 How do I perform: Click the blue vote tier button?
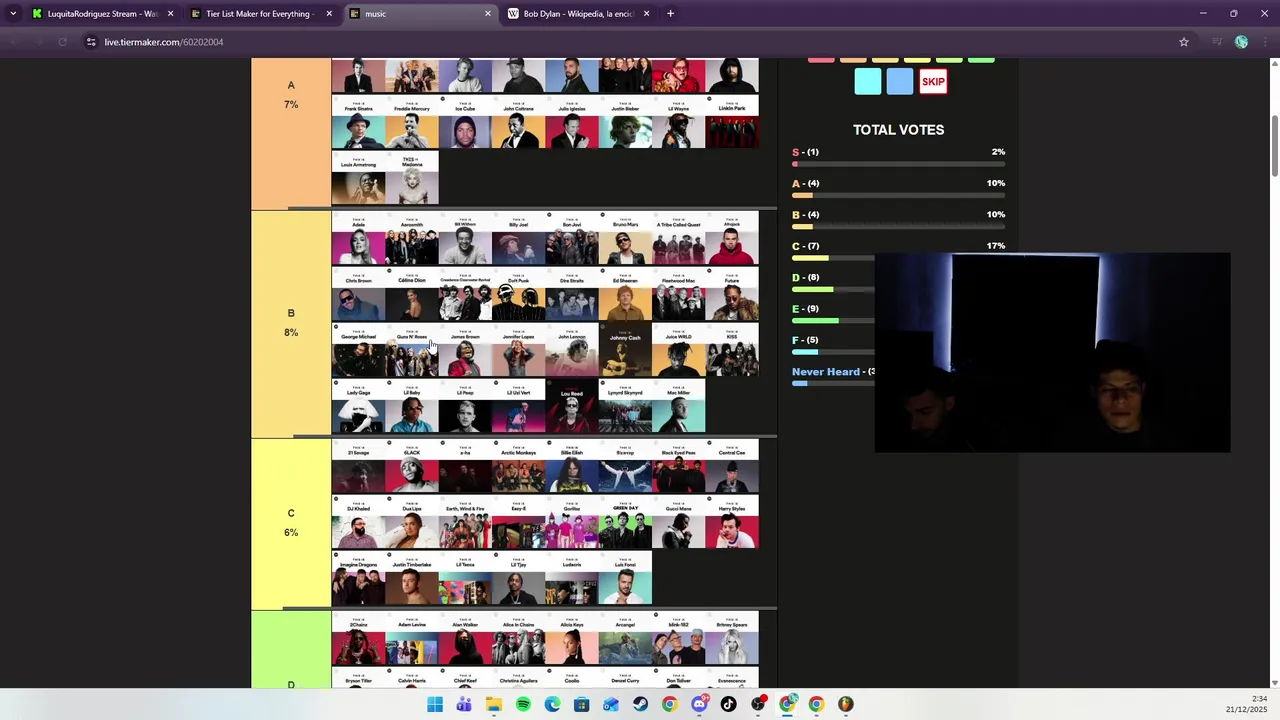coord(900,82)
